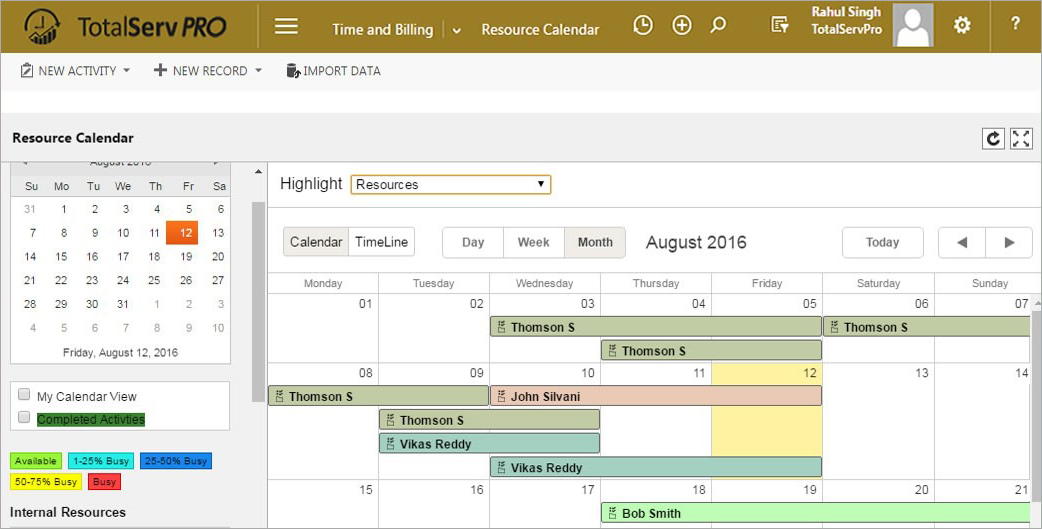The width and height of the screenshot is (1042, 529).
Task: Click the quick add plus icon
Action: point(682,26)
